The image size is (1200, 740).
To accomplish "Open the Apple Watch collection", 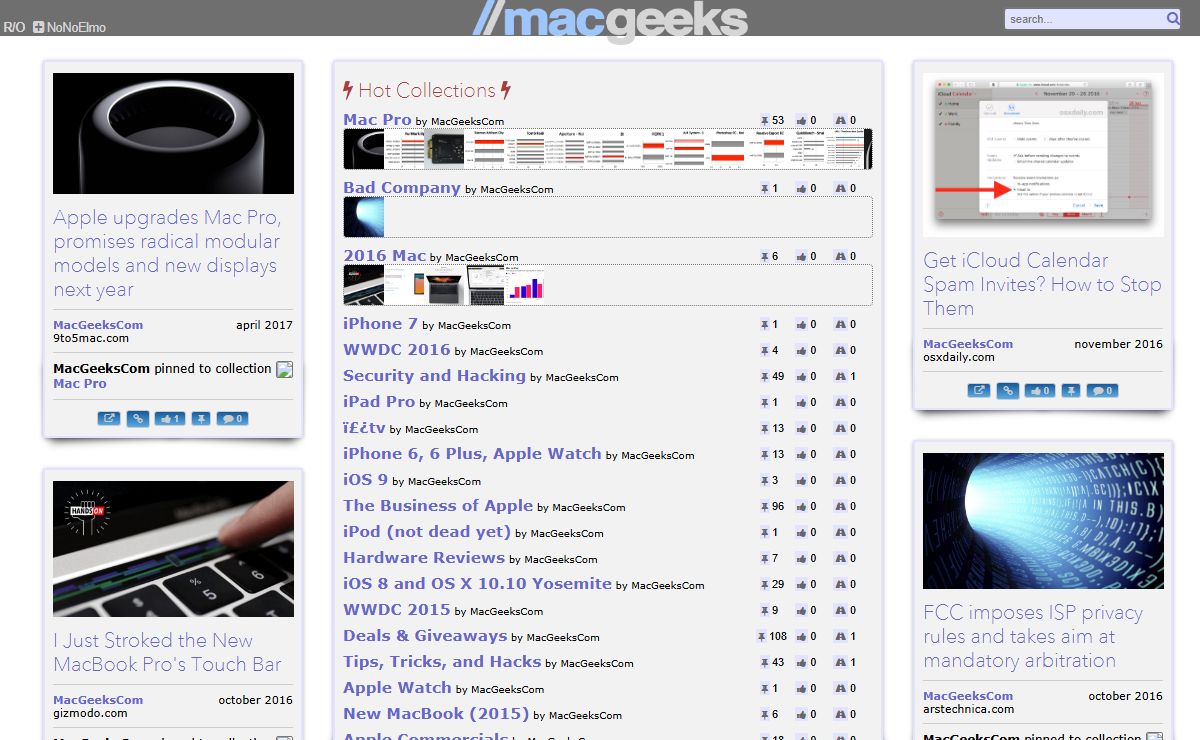I will [x=397, y=687].
